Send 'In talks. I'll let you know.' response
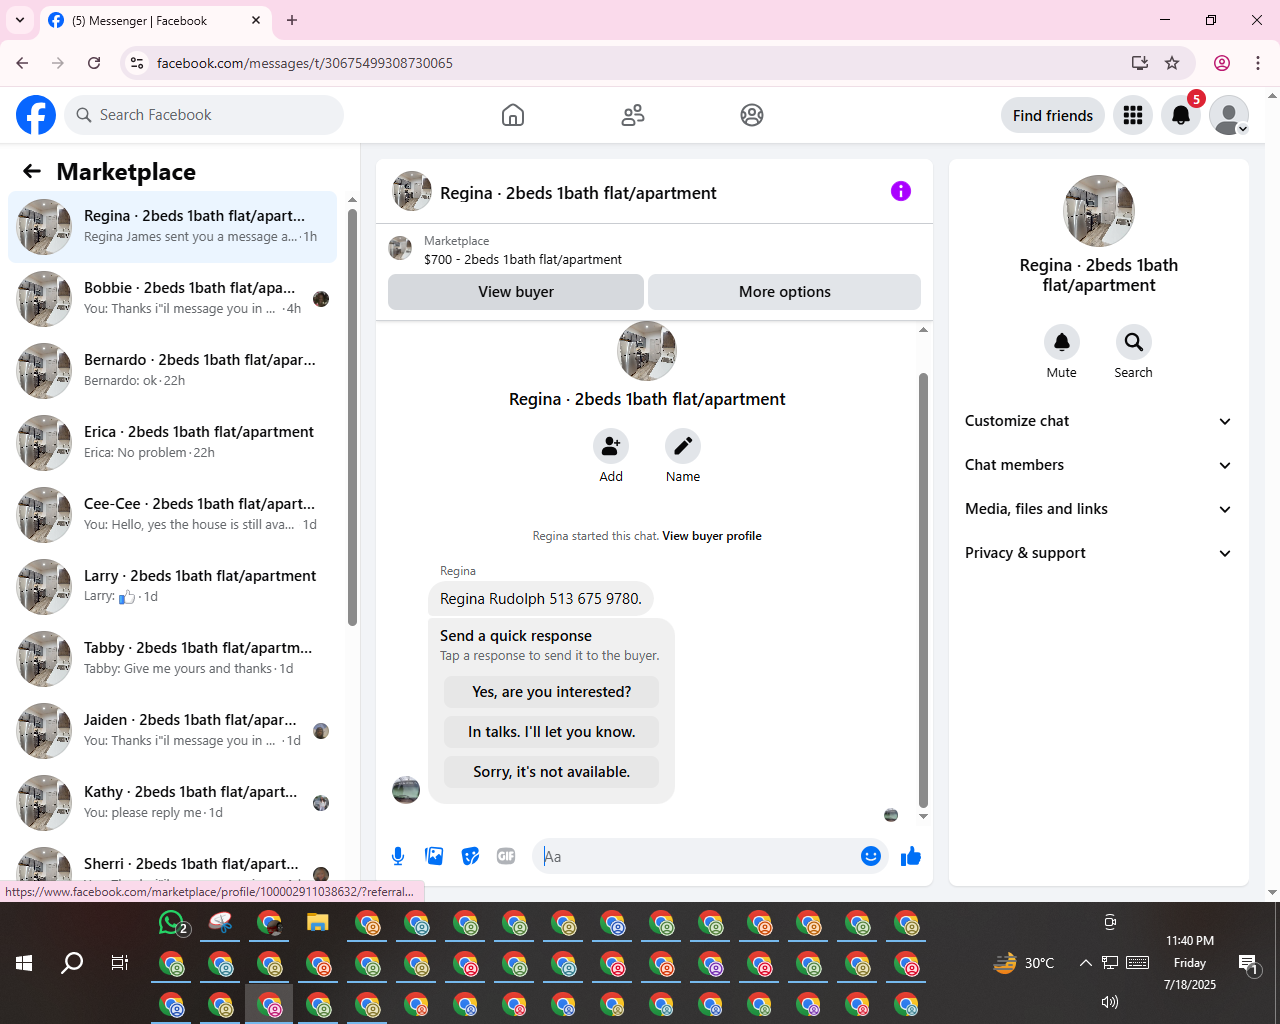The height and width of the screenshot is (1024, 1280). click(x=552, y=732)
